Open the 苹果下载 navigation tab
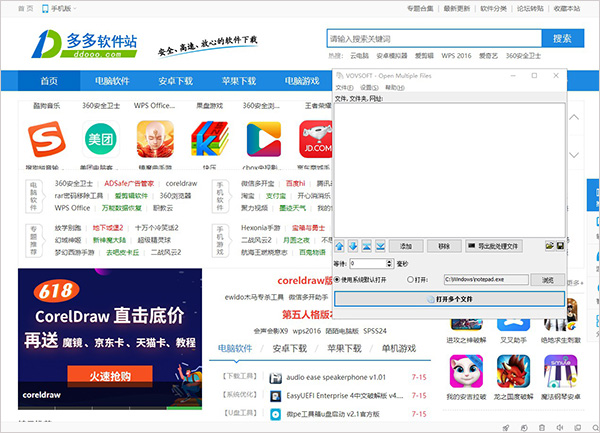This screenshot has width=600, height=433. (x=239, y=81)
